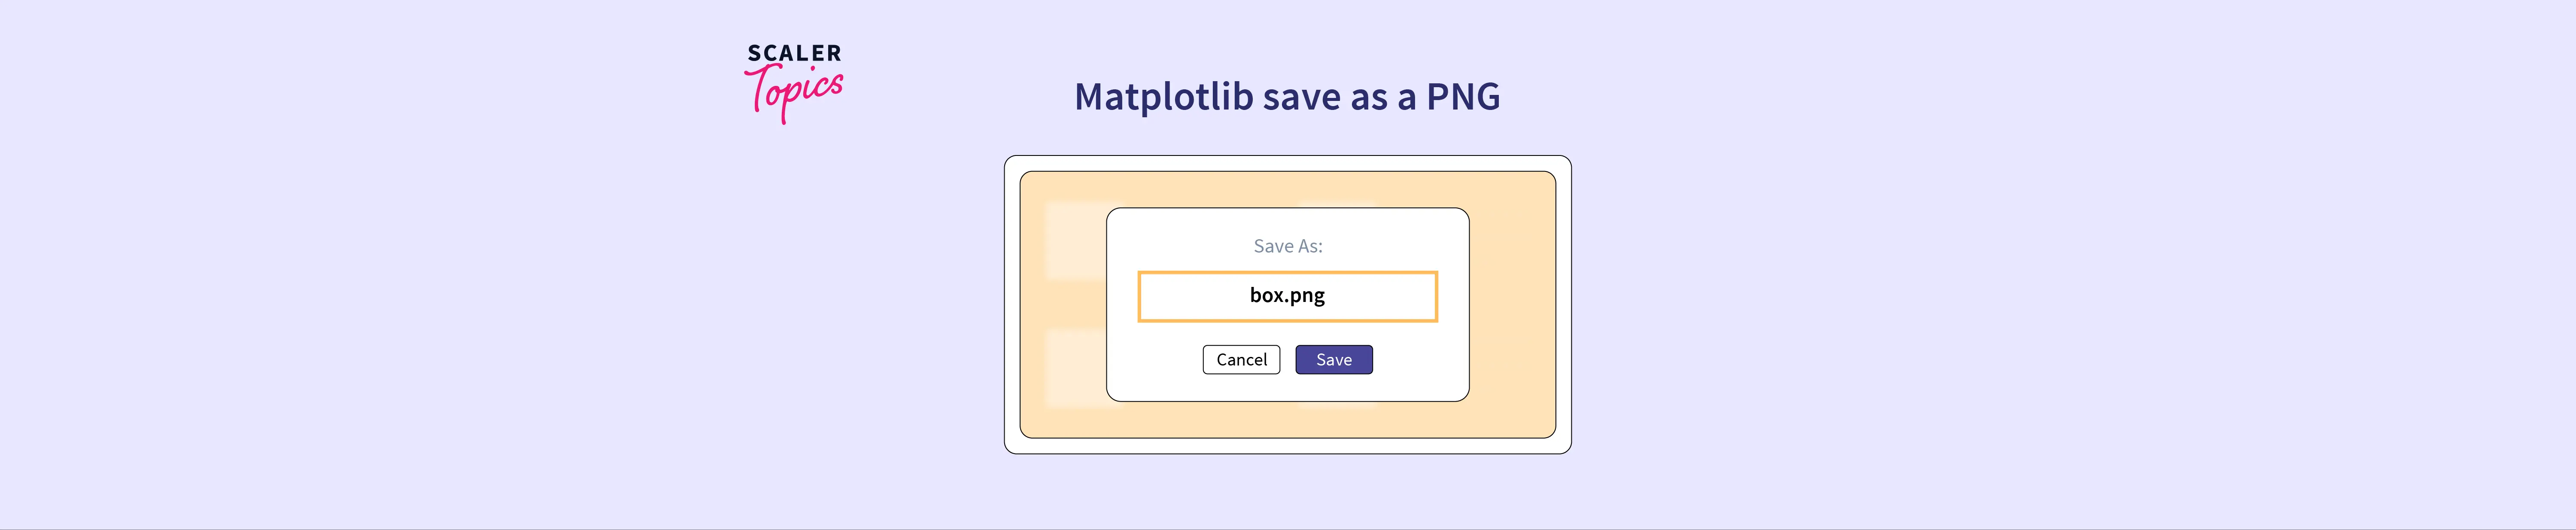This screenshot has width=2576, height=530.
Task: Click the '.png' extension in filename
Action: (1306, 296)
